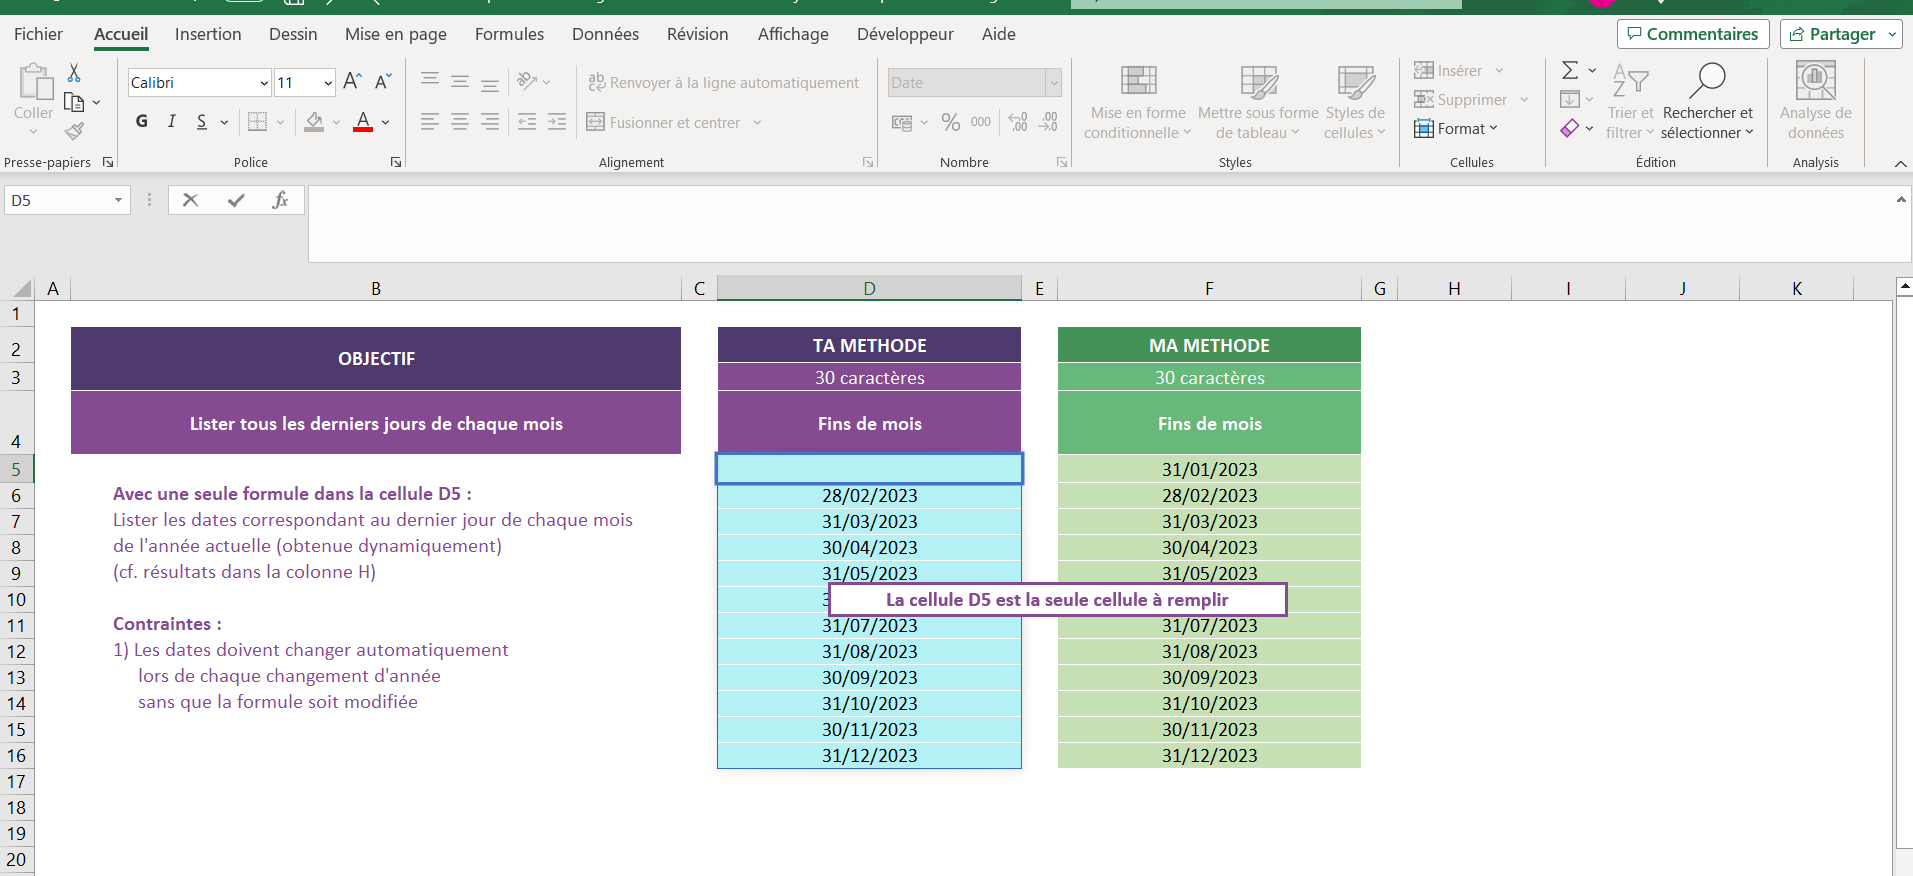1913x876 pixels.
Task: Open the fill color dropdown arrow
Action: 337,123
